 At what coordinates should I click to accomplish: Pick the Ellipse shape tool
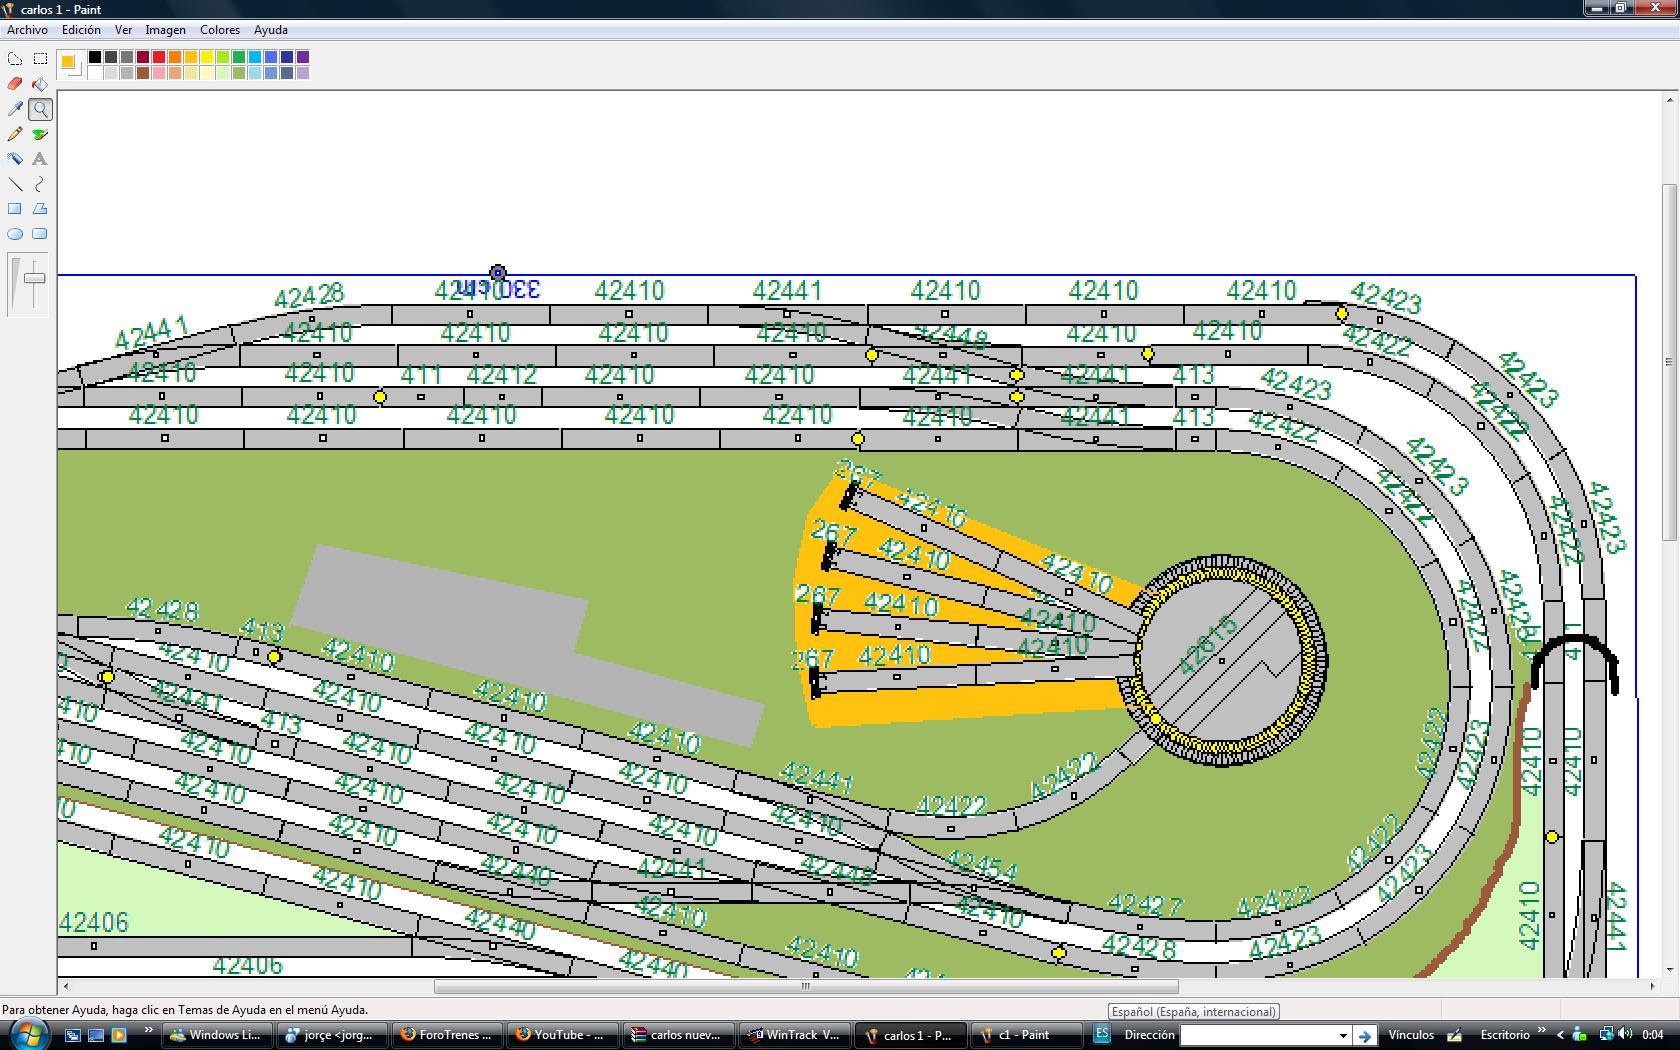(x=15, y=234)
